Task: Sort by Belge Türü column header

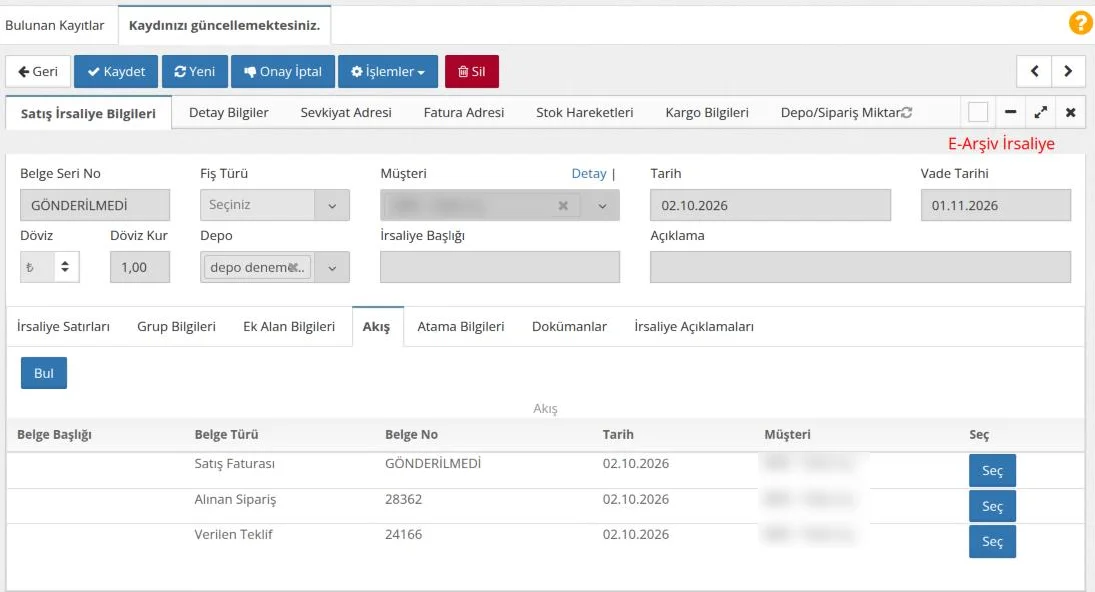Action: [226, 434]
